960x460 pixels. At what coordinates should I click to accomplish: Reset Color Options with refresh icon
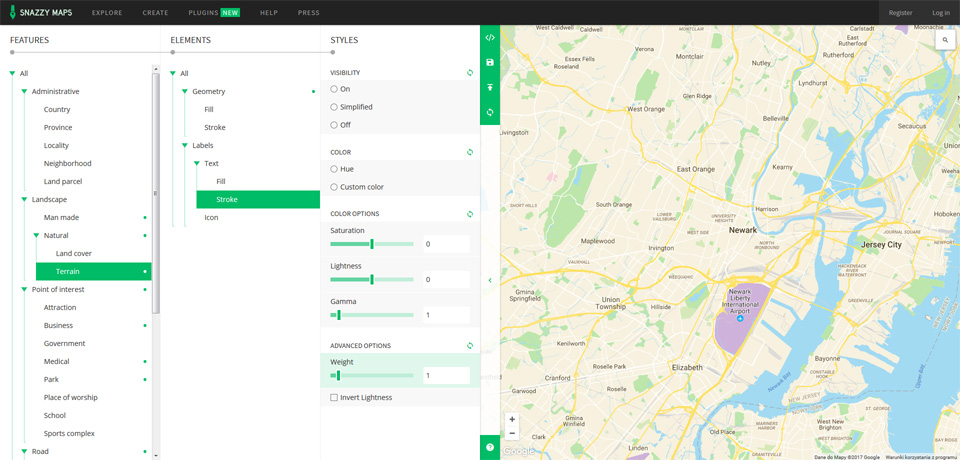tap(470, 214)
